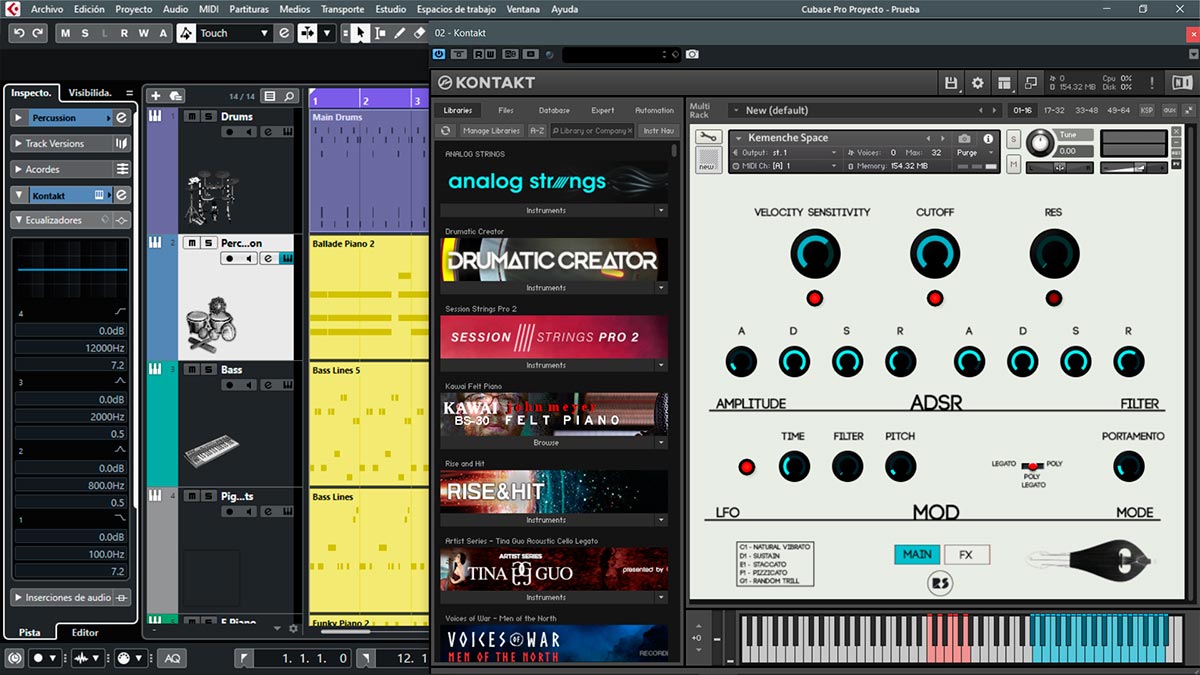Image resolution: width=1200 pixels, height=675 pixels.
Task: Click the MAIN page button
Action: click(x=917, y=554)
